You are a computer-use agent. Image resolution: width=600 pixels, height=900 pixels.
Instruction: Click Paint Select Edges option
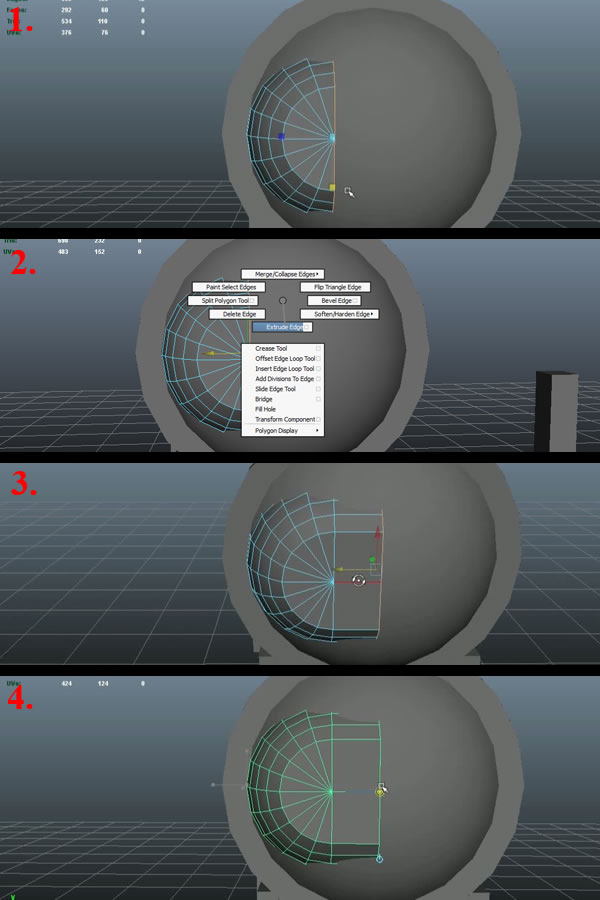[x=230, y=287]
